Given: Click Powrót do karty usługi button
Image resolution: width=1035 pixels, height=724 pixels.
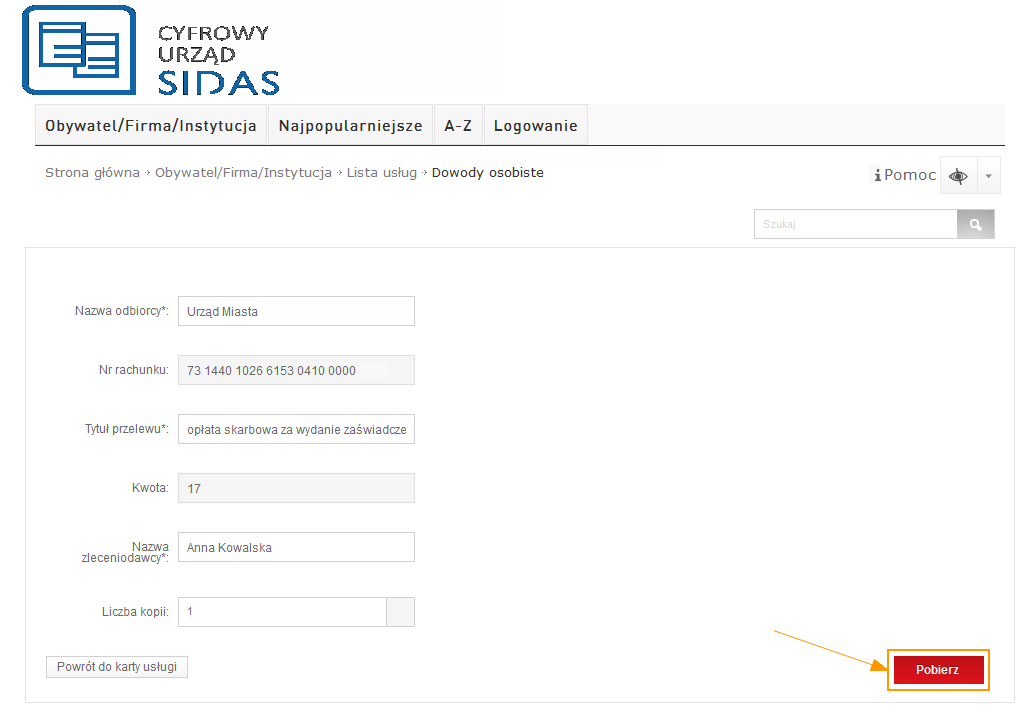Looking at the screenshot, I should (x=117, y=667).
